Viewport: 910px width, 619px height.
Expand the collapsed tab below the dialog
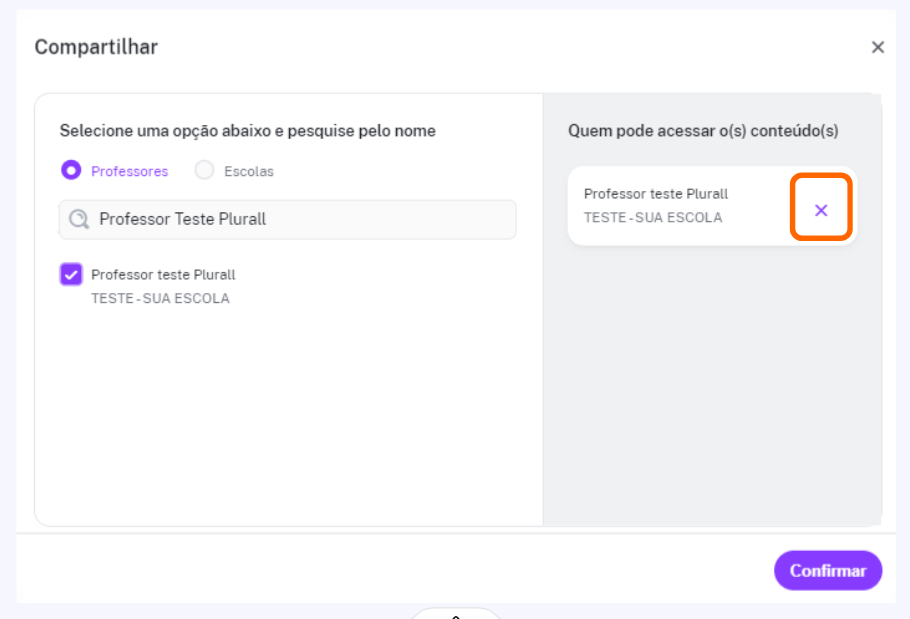(x=456, y=613)
